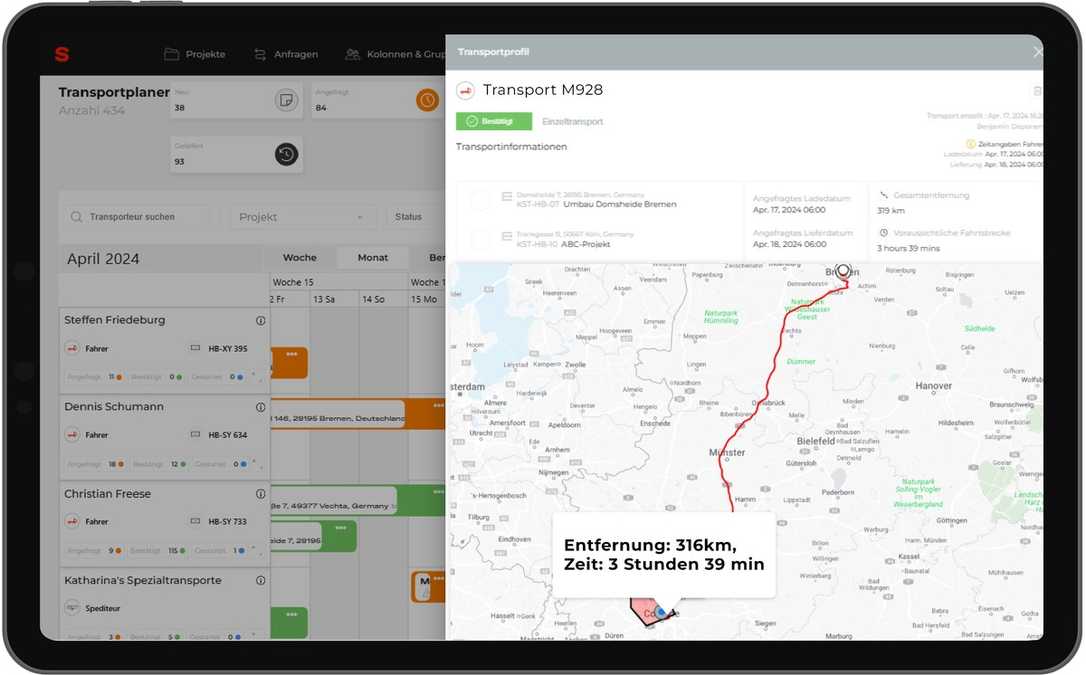Viewport: 1086px width, 675px height.
Task: Click the red S logo
Action: (61, 55)
